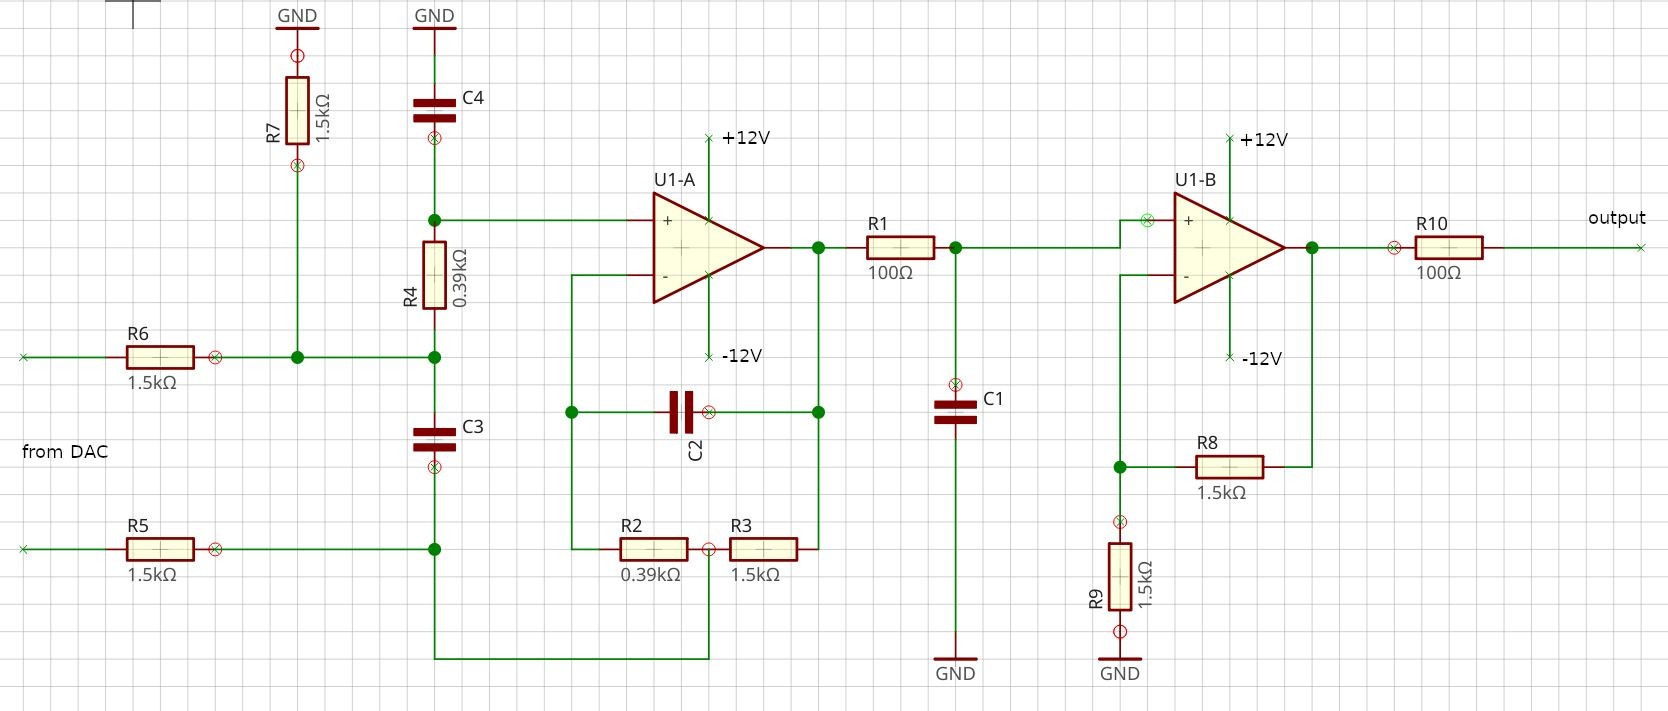Select resistor R10 symbol
Image resolution: width=1668 pixels, height=711 pixels.
tap(1449, 247)
